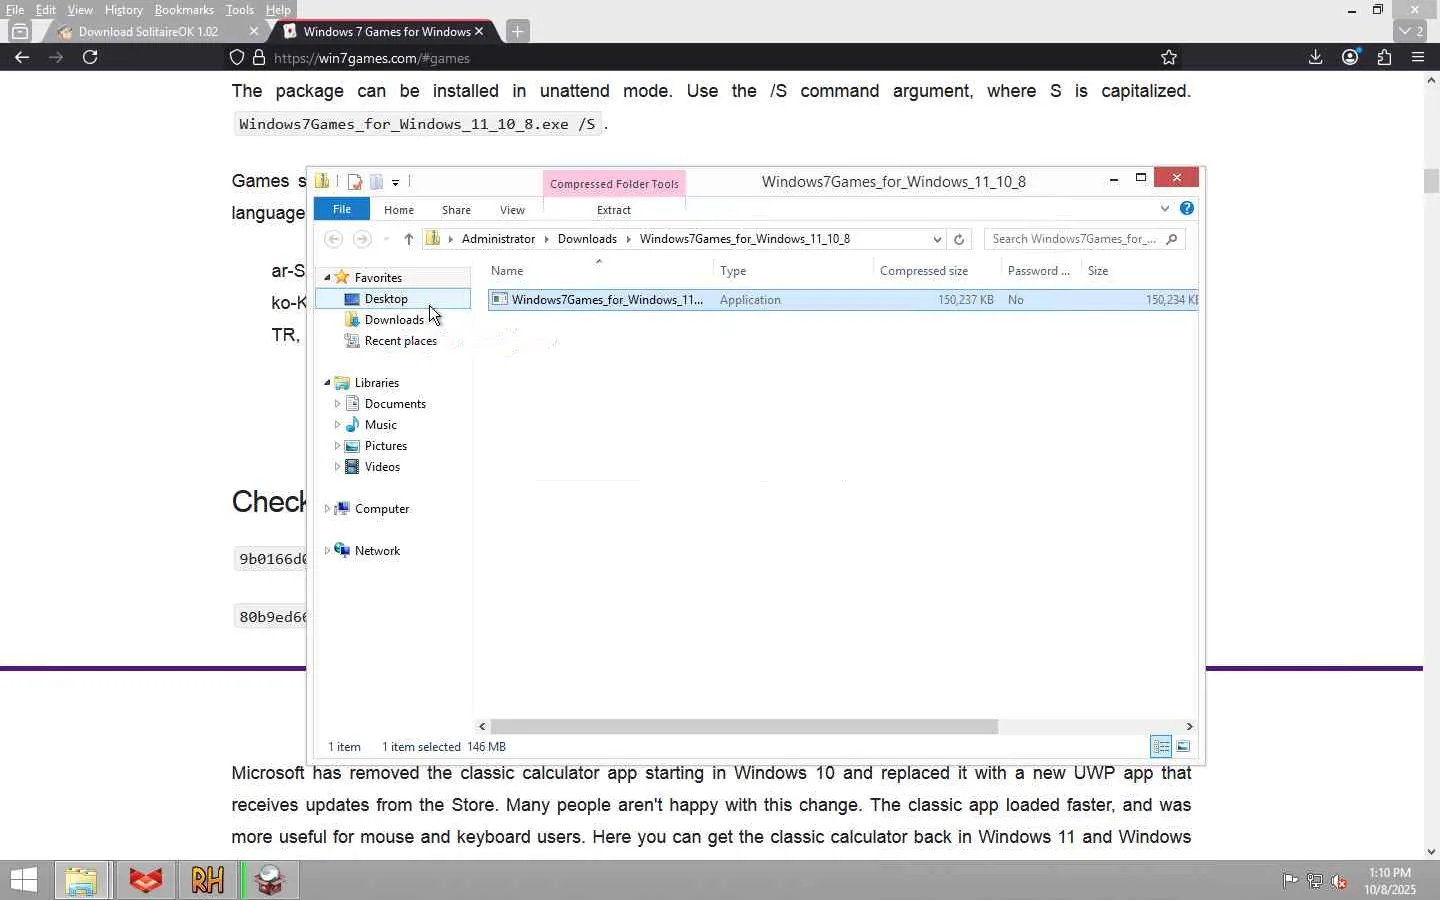Open Firefox account icon
1440x900 pixels.
pyautogui.click(x=1350, y=57)
